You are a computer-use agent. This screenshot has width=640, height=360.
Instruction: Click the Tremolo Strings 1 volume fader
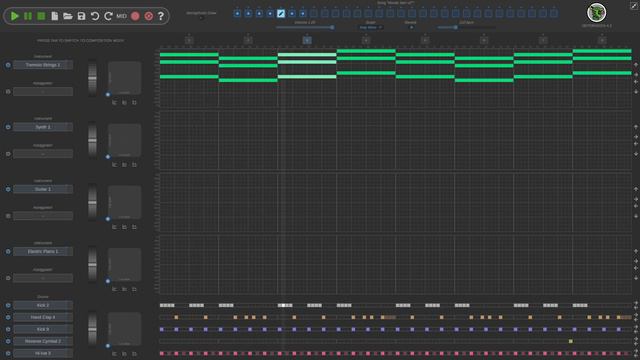click(93, 78)
